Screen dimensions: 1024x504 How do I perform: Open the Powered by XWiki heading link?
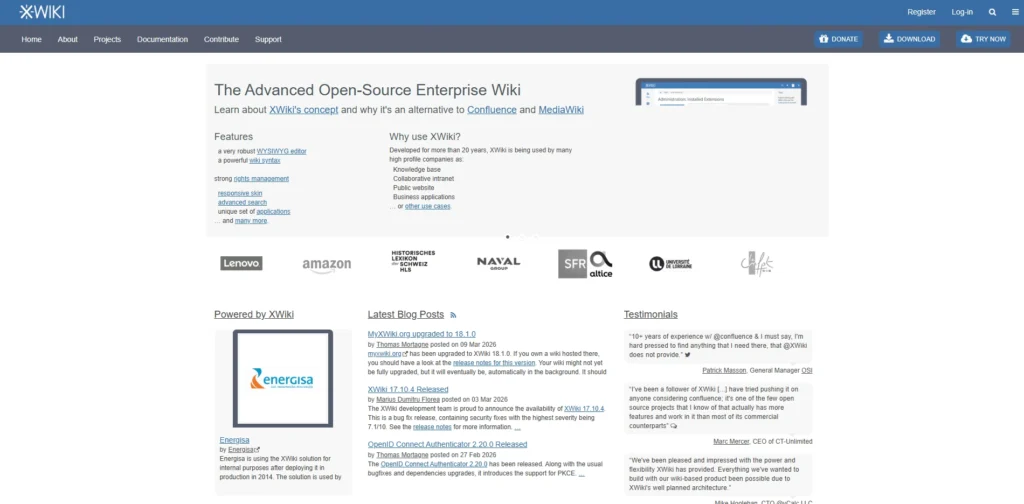tap(254, 315)
